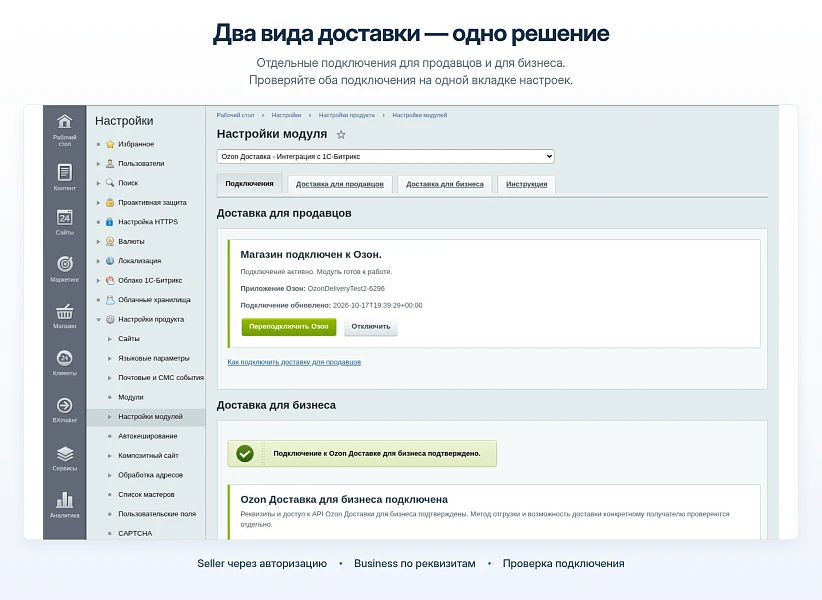Viewport: 822px width, 600px height.
Task: Expand the Сайты submenu arrow
Action: click(110, 339)
